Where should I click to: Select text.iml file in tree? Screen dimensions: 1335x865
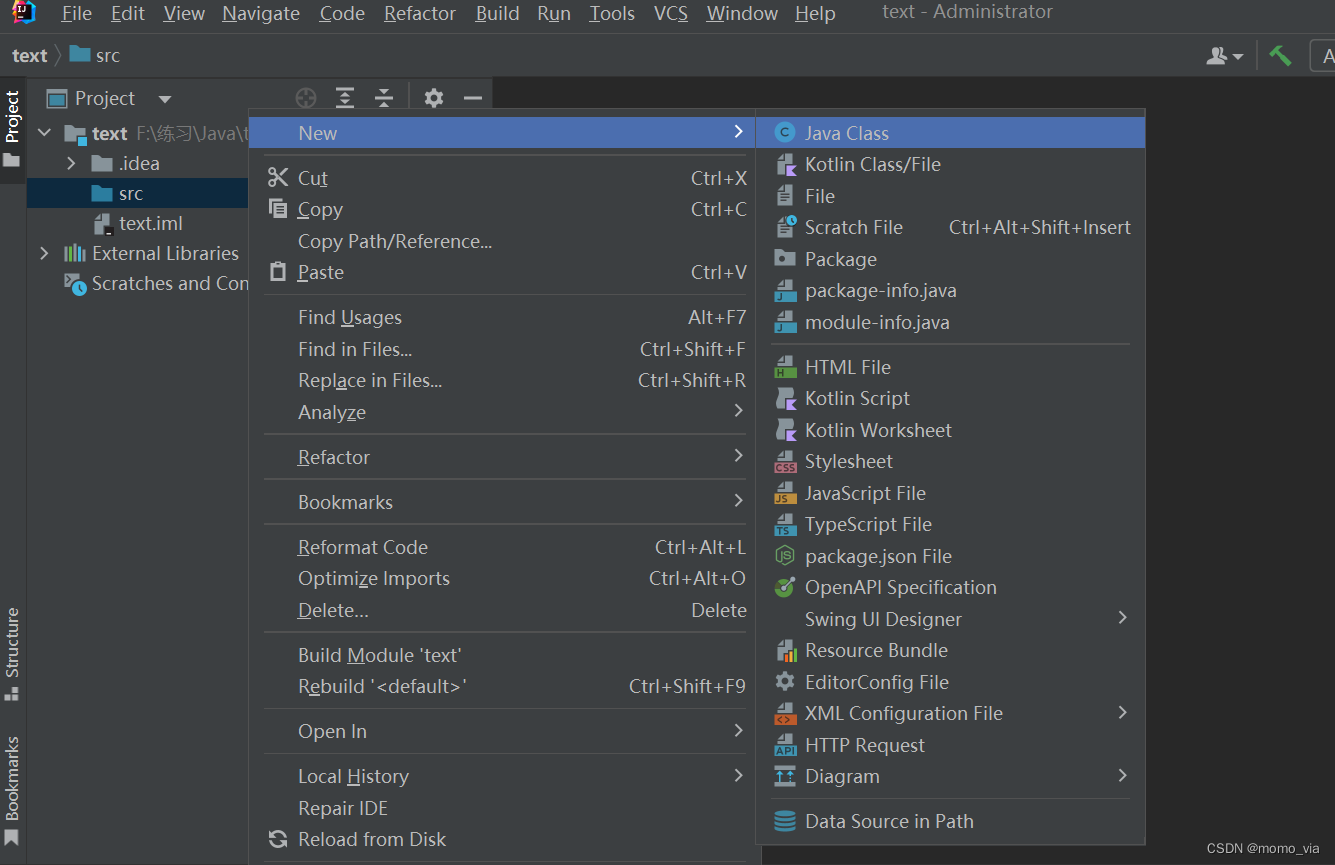[x=138, y=223]
